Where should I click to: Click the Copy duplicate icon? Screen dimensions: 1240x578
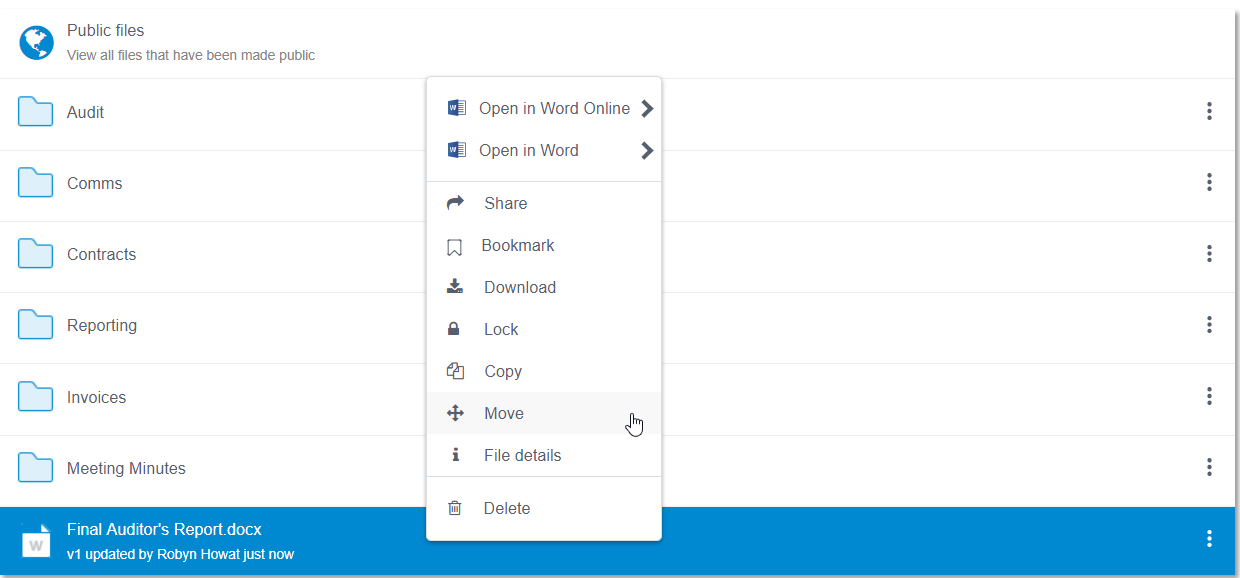[455, 370]
